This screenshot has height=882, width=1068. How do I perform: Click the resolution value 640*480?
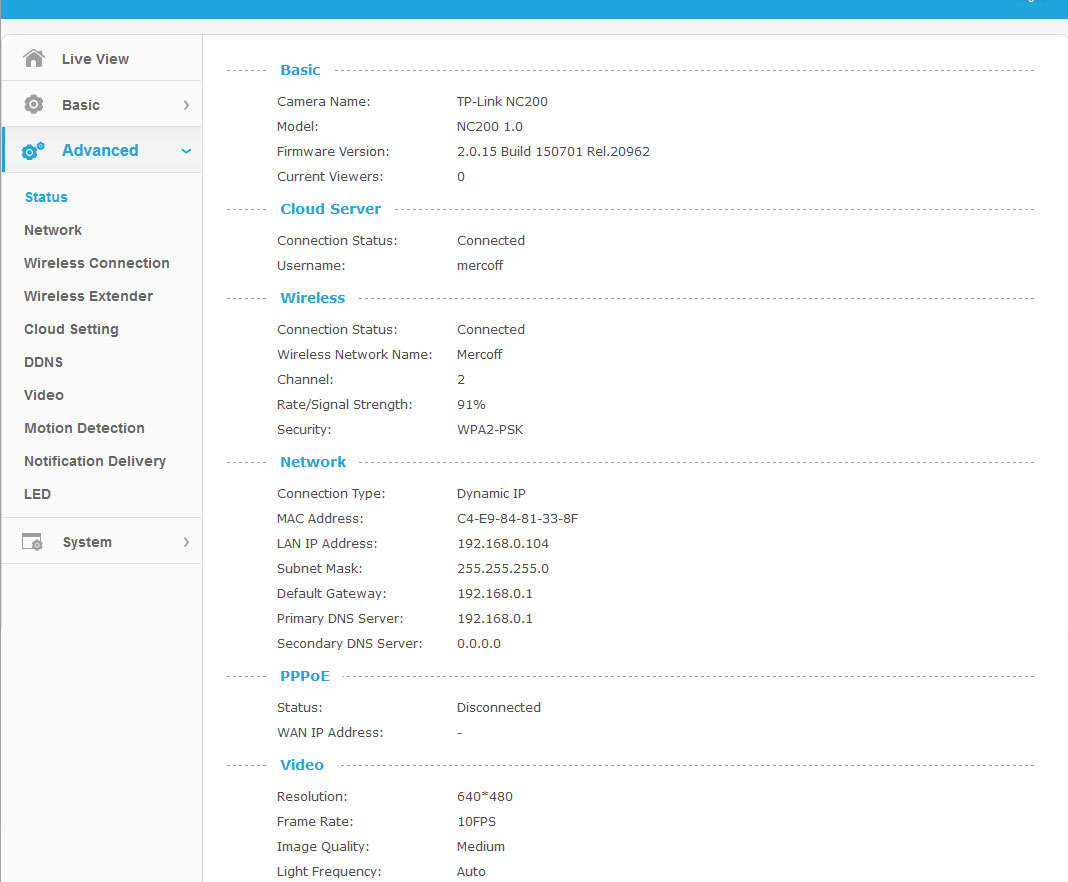(484, 797)
